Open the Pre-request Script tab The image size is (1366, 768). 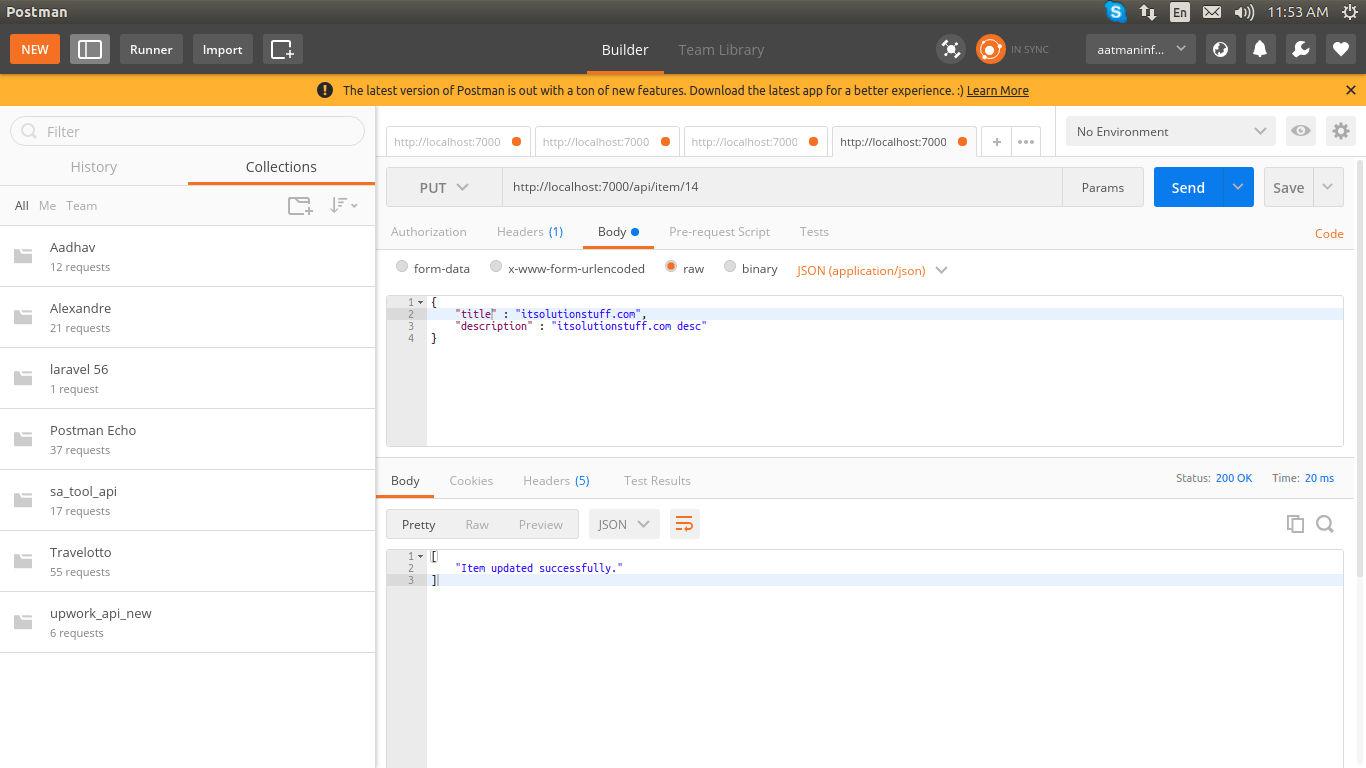[719, 232]
